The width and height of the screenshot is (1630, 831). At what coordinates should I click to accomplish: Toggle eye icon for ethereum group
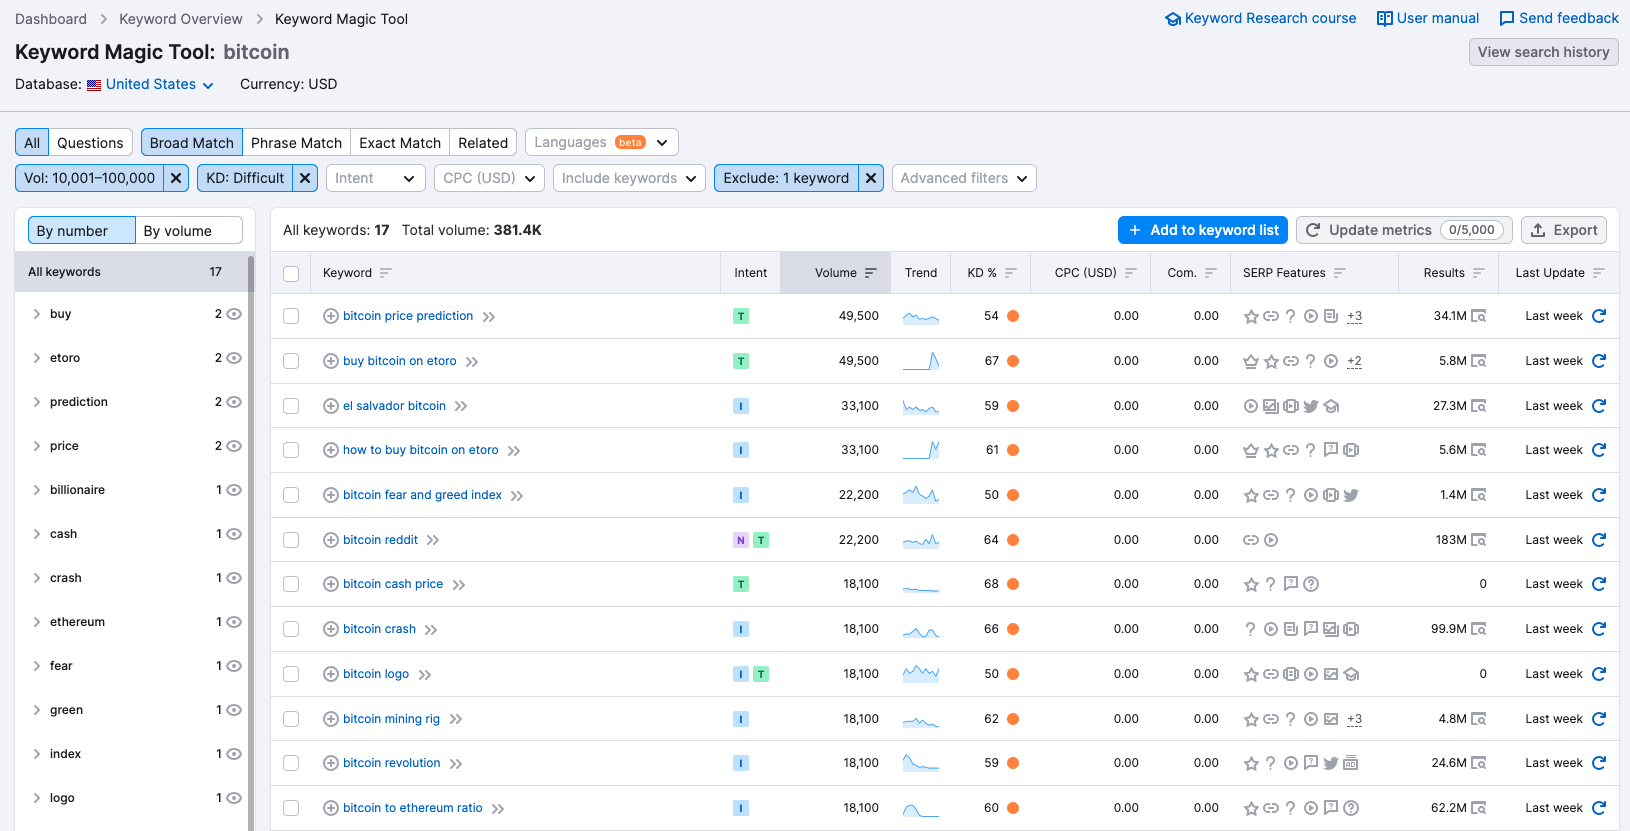234,622
